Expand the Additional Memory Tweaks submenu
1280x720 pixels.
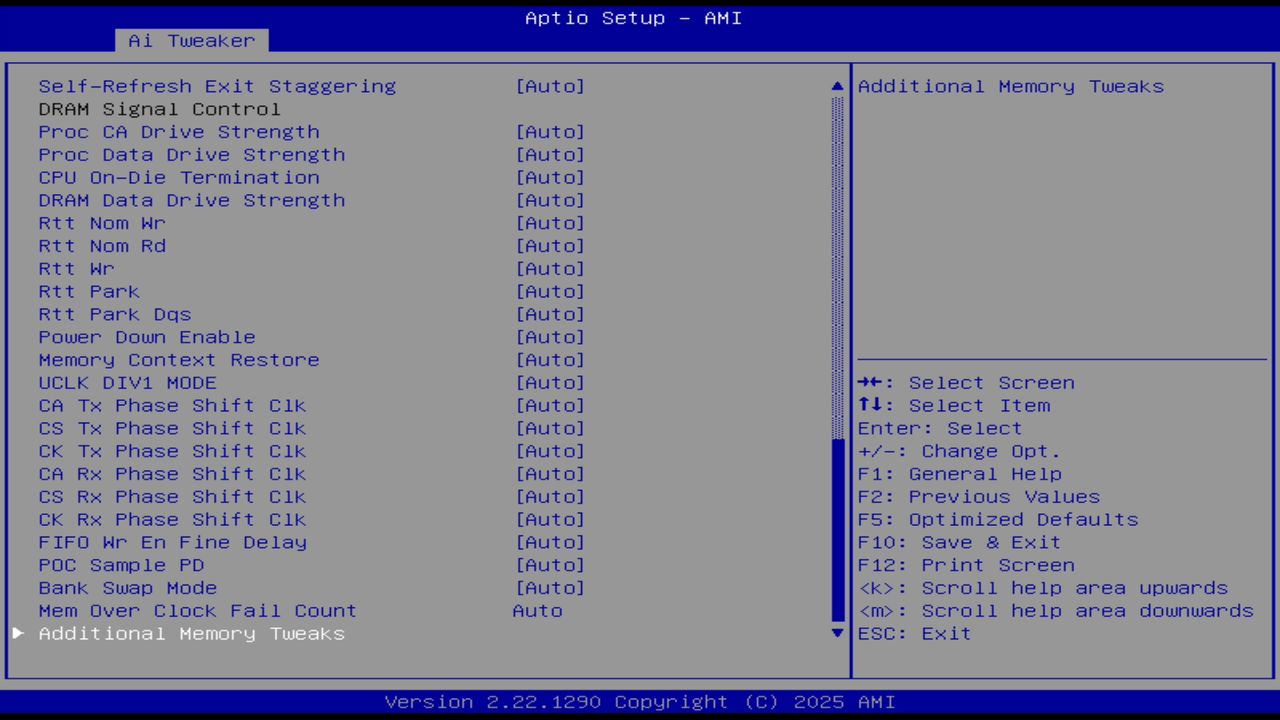pyautogui.click(x=191, y=633)
